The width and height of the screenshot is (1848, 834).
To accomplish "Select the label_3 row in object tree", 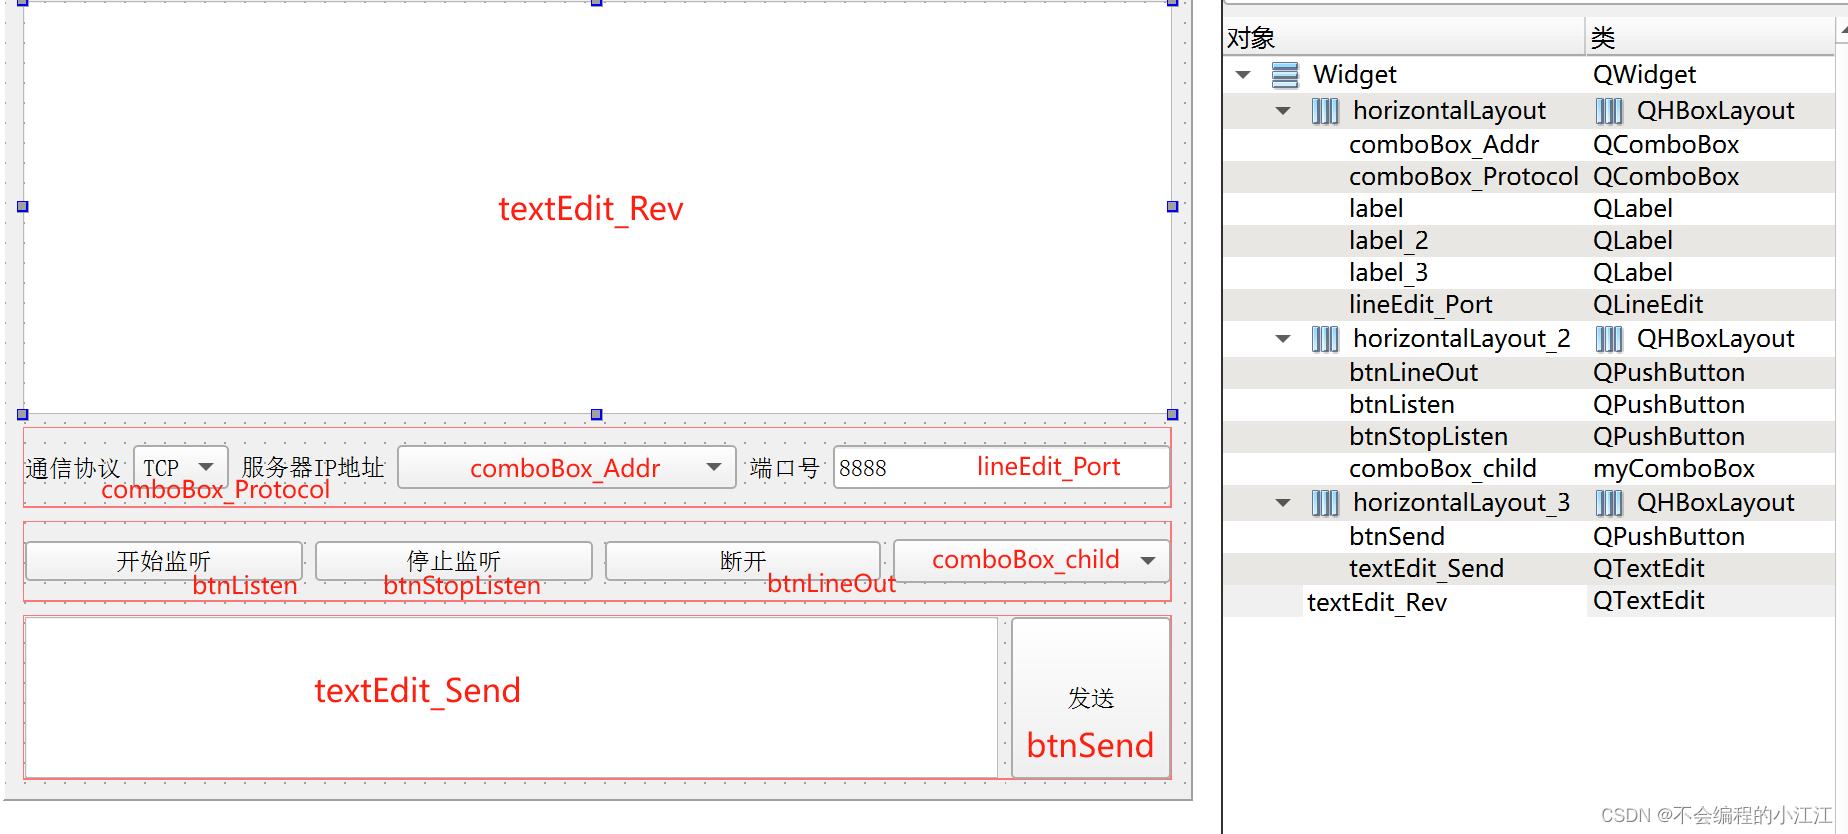I will point(1389,273).
